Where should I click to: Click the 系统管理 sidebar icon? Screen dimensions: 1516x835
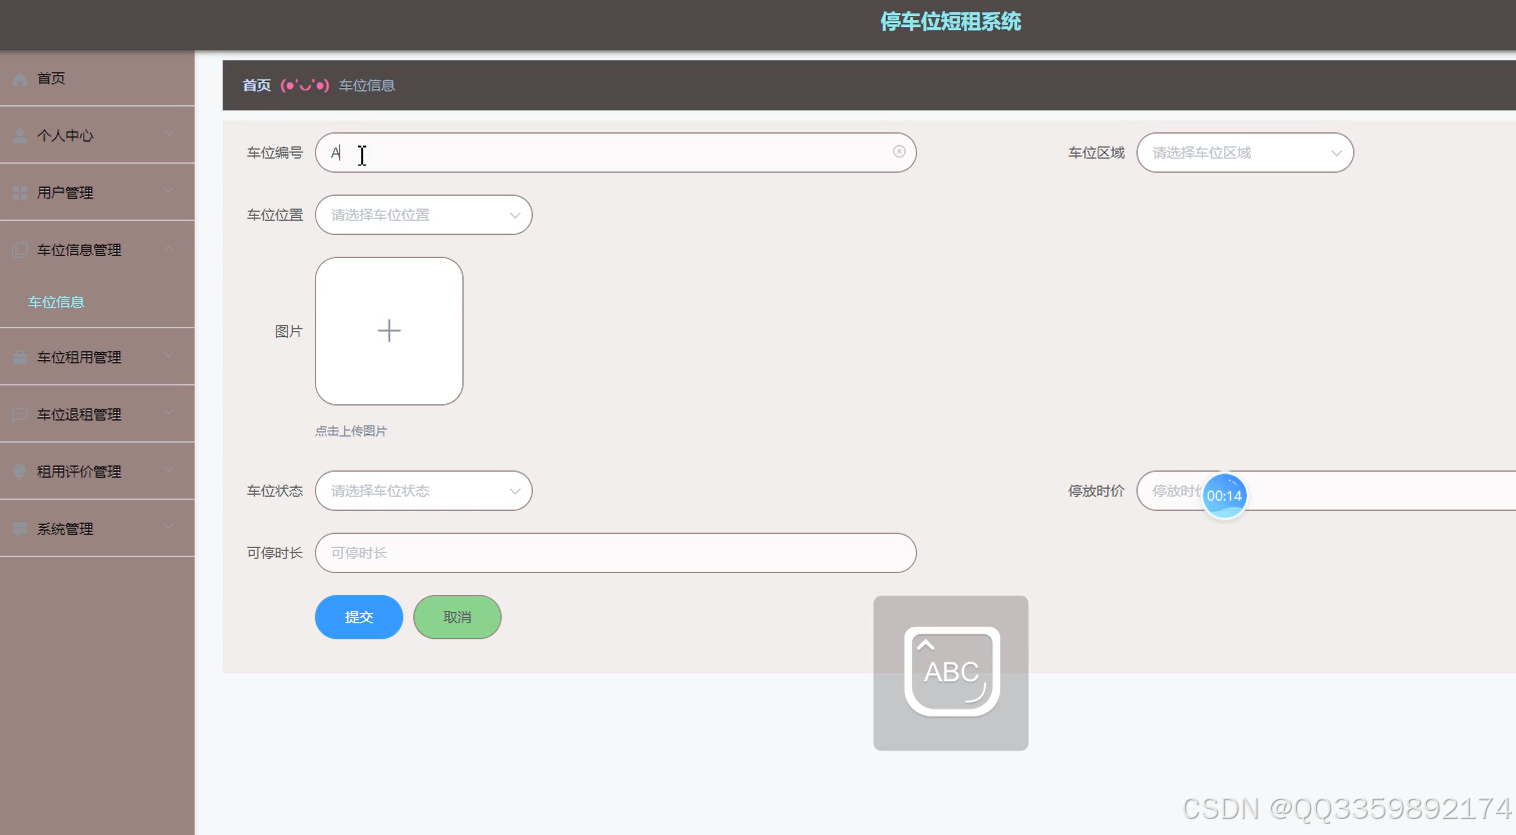point(20,528)
